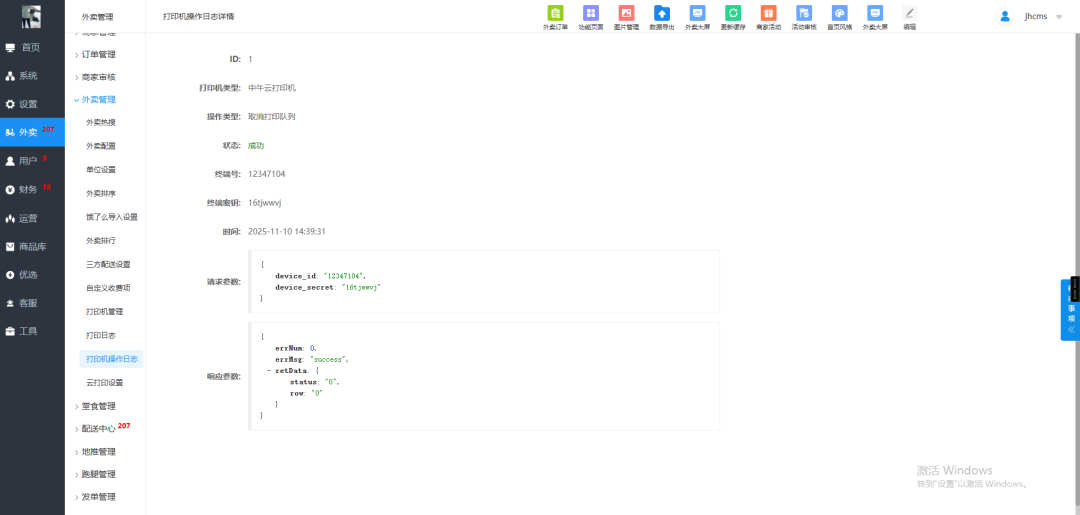Open the 首页风格 palette icon
The width and height of the screenshot is (1080, 515).
(x=839, y=14)
